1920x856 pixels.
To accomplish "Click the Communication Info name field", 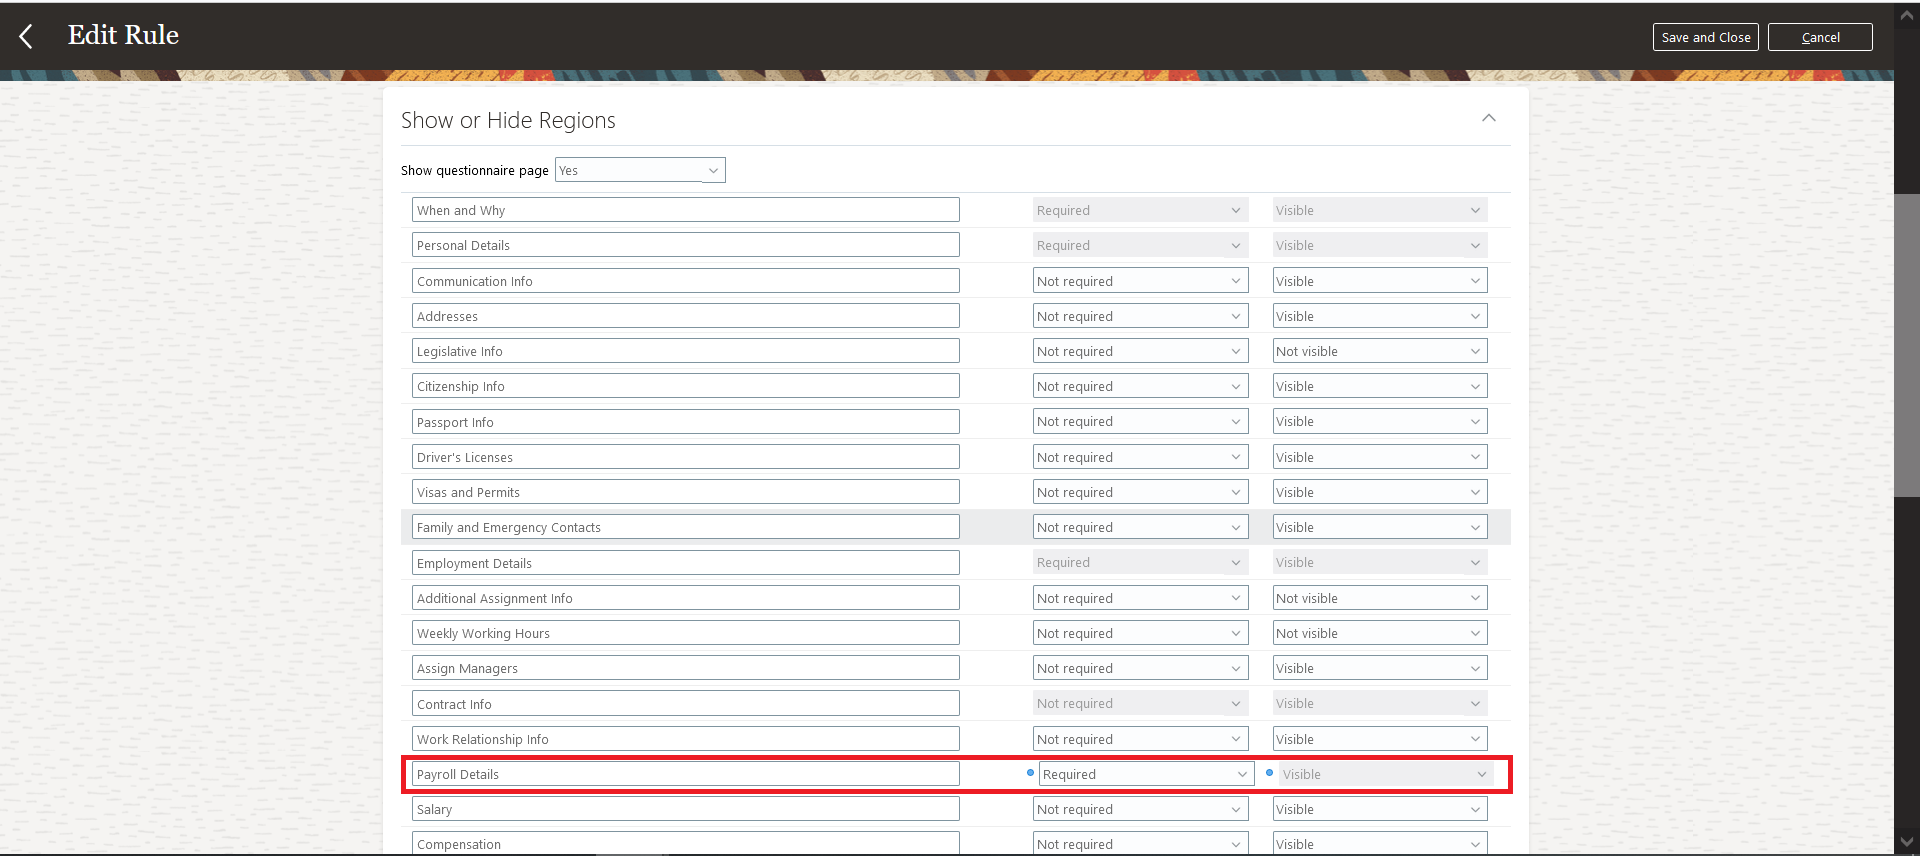I will click(686, 281).
